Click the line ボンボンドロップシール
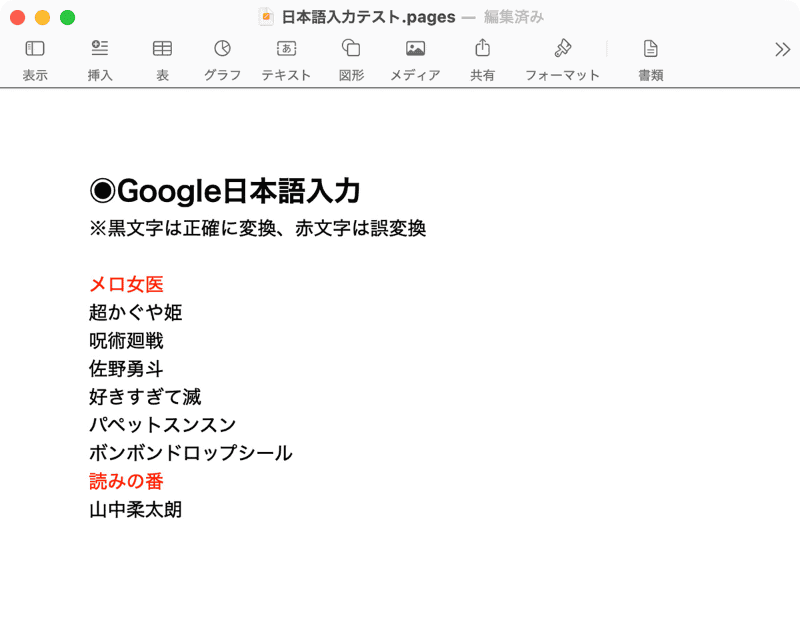 coord(191,453)
